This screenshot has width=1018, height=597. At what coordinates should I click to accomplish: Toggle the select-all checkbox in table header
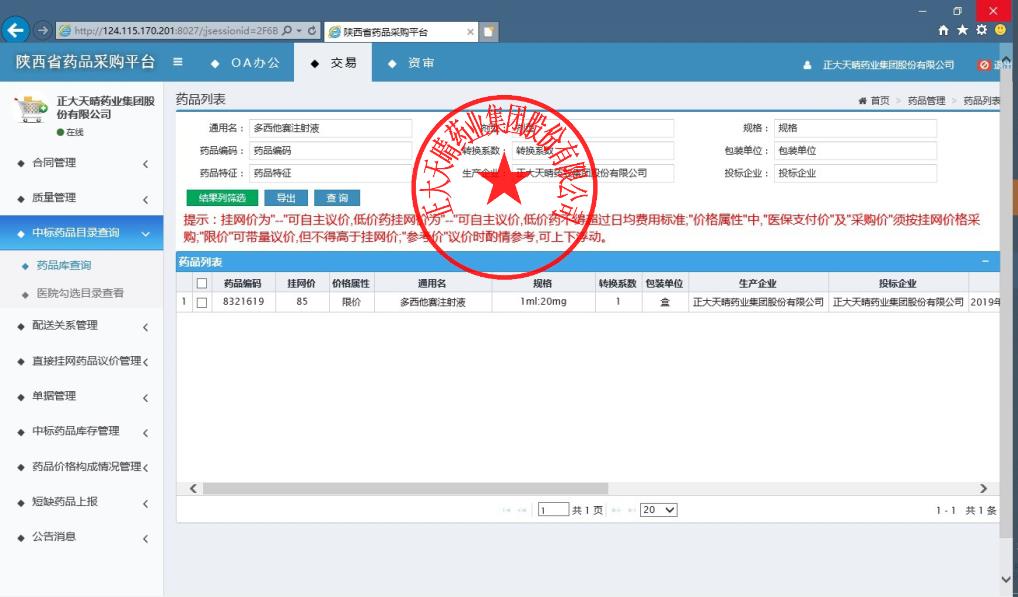[x=202, y=284]
